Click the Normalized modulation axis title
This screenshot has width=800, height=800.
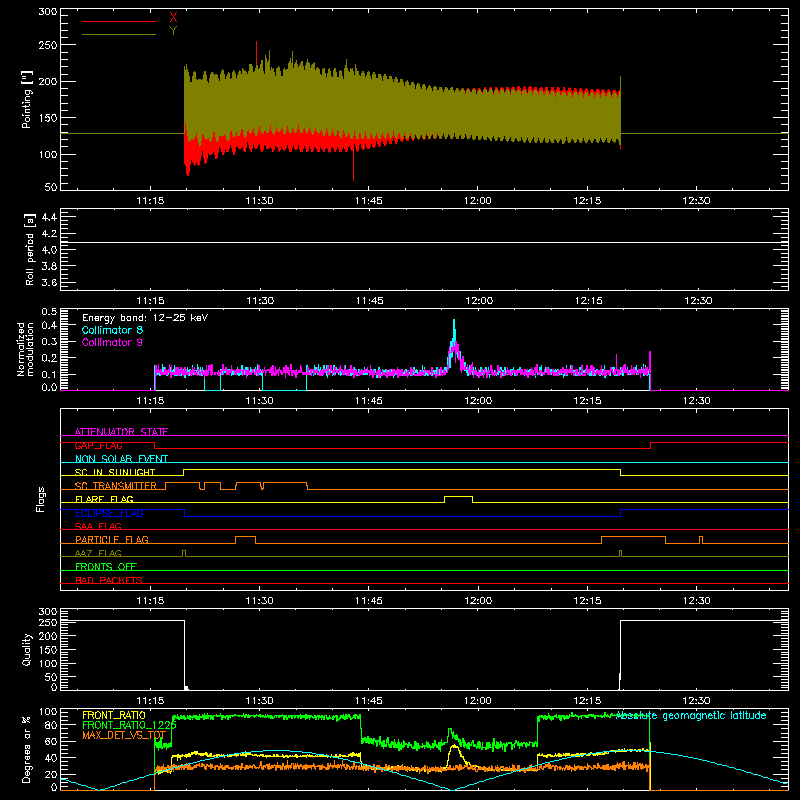tap(25, 349)
